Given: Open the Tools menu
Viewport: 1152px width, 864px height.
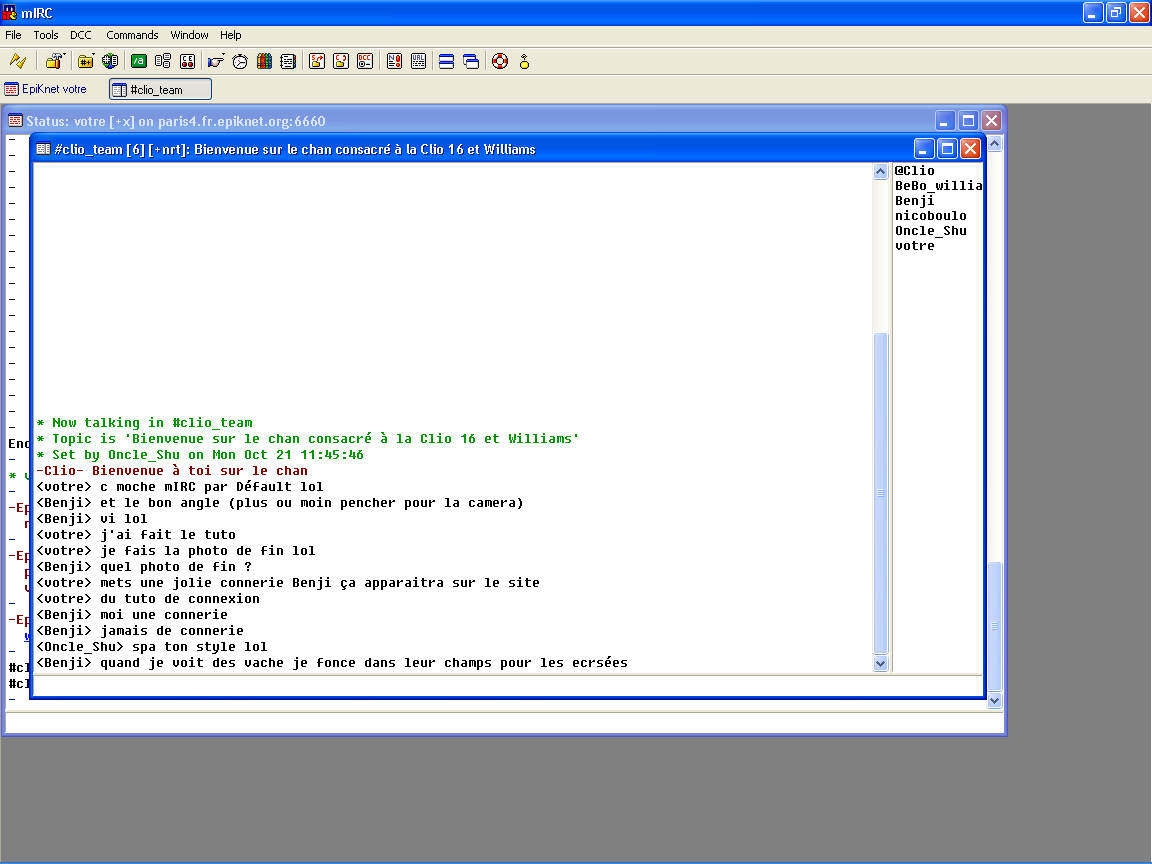Looking at the screenshot, I should coord(46,35).
